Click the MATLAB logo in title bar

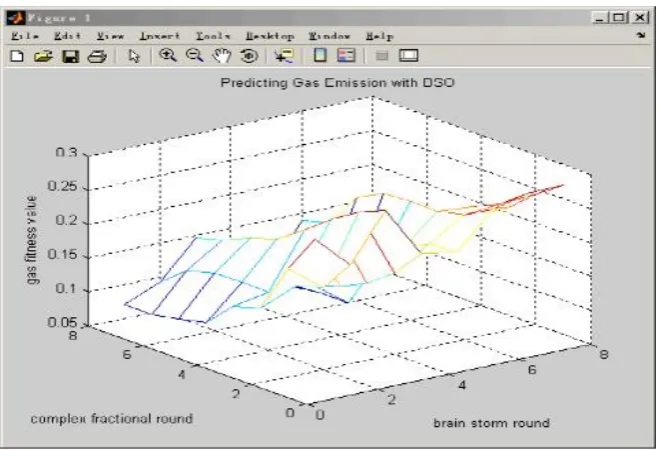(15, 18)
